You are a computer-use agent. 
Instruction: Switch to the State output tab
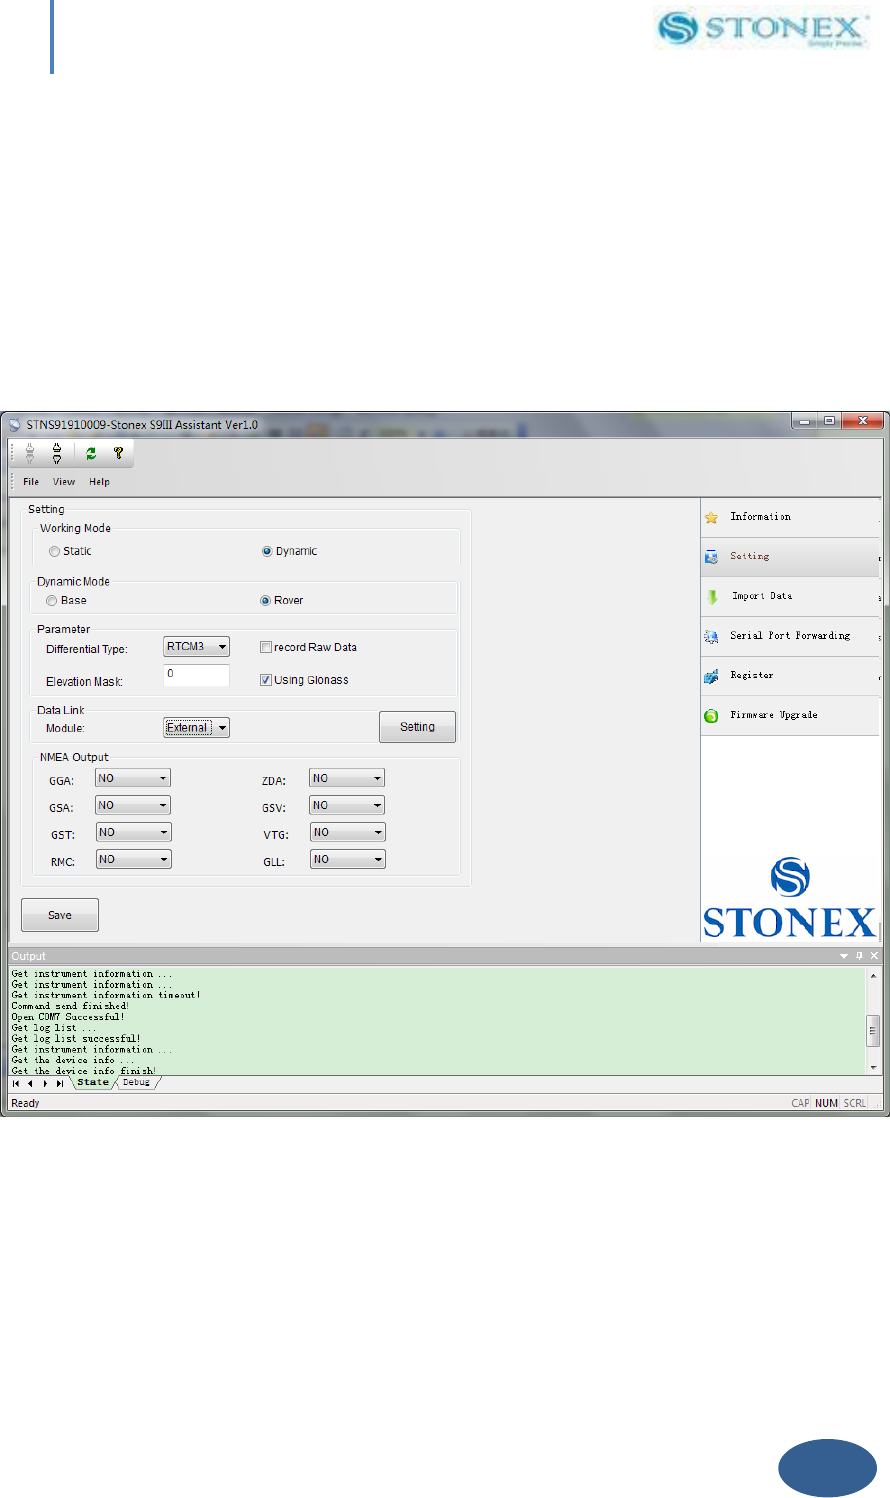coord(93,1082)
